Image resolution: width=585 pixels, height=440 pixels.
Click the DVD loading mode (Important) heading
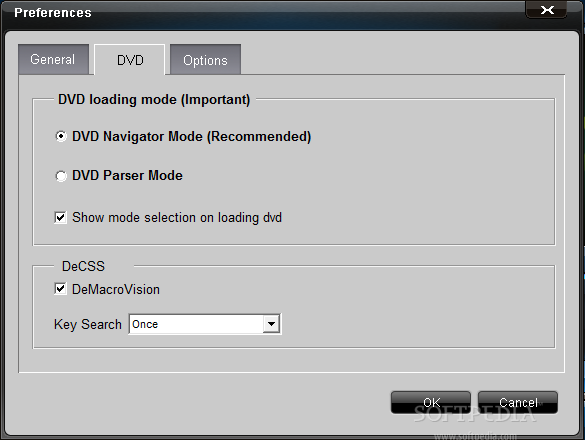[154, 100]
